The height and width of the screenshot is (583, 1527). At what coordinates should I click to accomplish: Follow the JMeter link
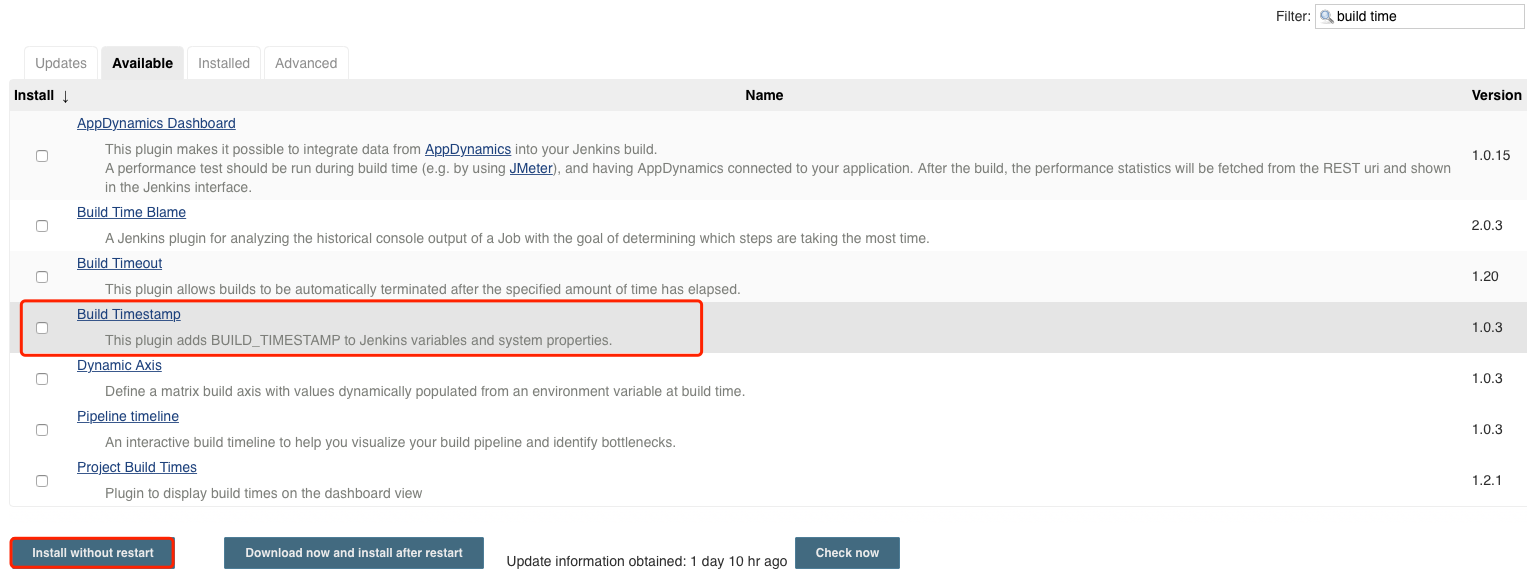(531, 168)
